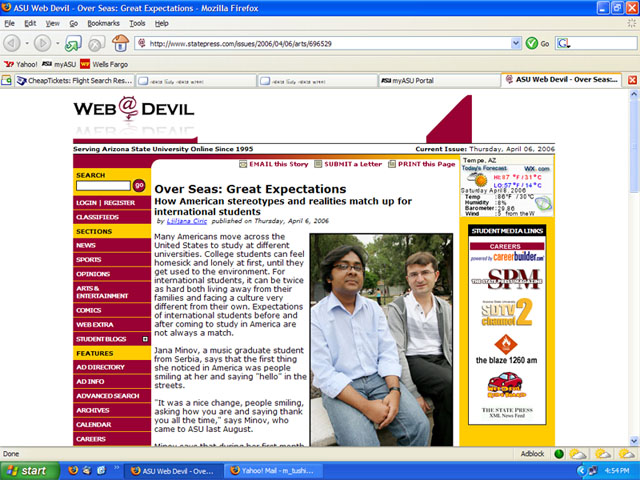Open the Yahoo! bookmark
The height and width of the screenshot is (480, 640).
click(x=21, y=64)
